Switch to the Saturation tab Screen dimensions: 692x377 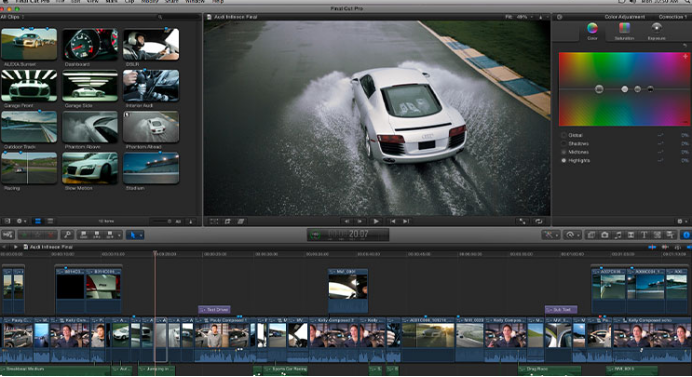coord(624,31)
